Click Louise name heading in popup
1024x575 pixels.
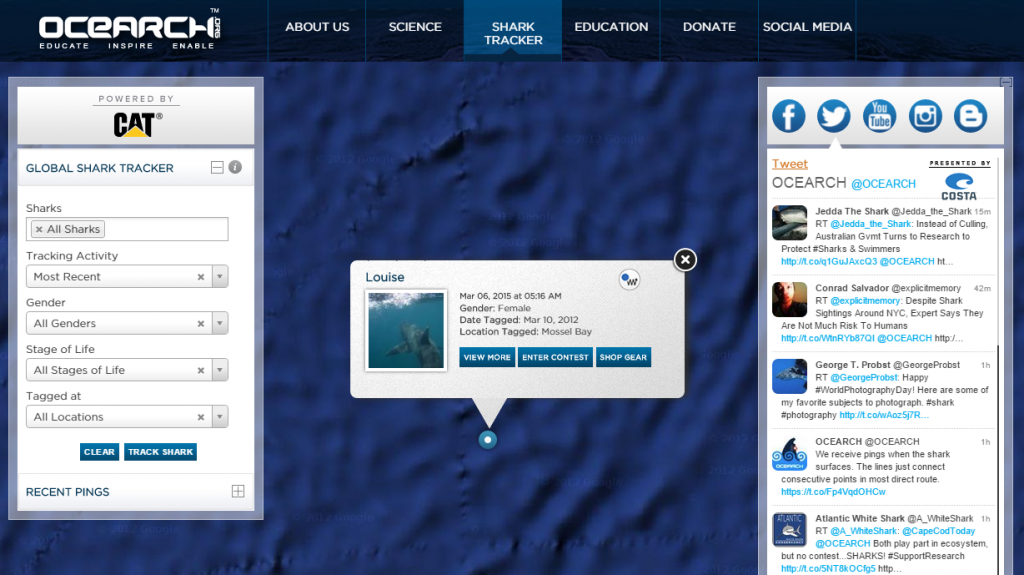pos(385,277)
